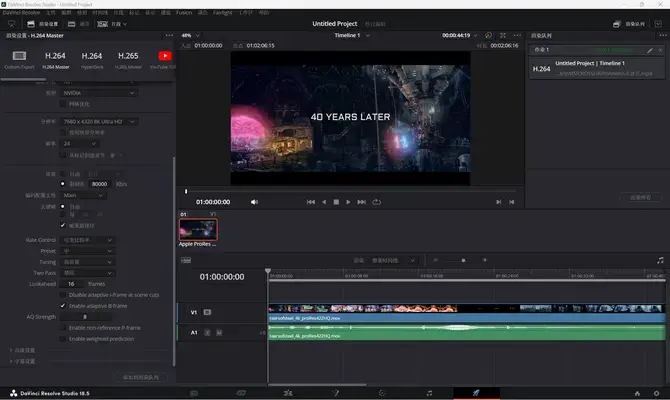This screenshot has width=670, height=400.
Task: Open the 7680 x 4320 8K resolution dropdown
Action: tap(99, 122)
